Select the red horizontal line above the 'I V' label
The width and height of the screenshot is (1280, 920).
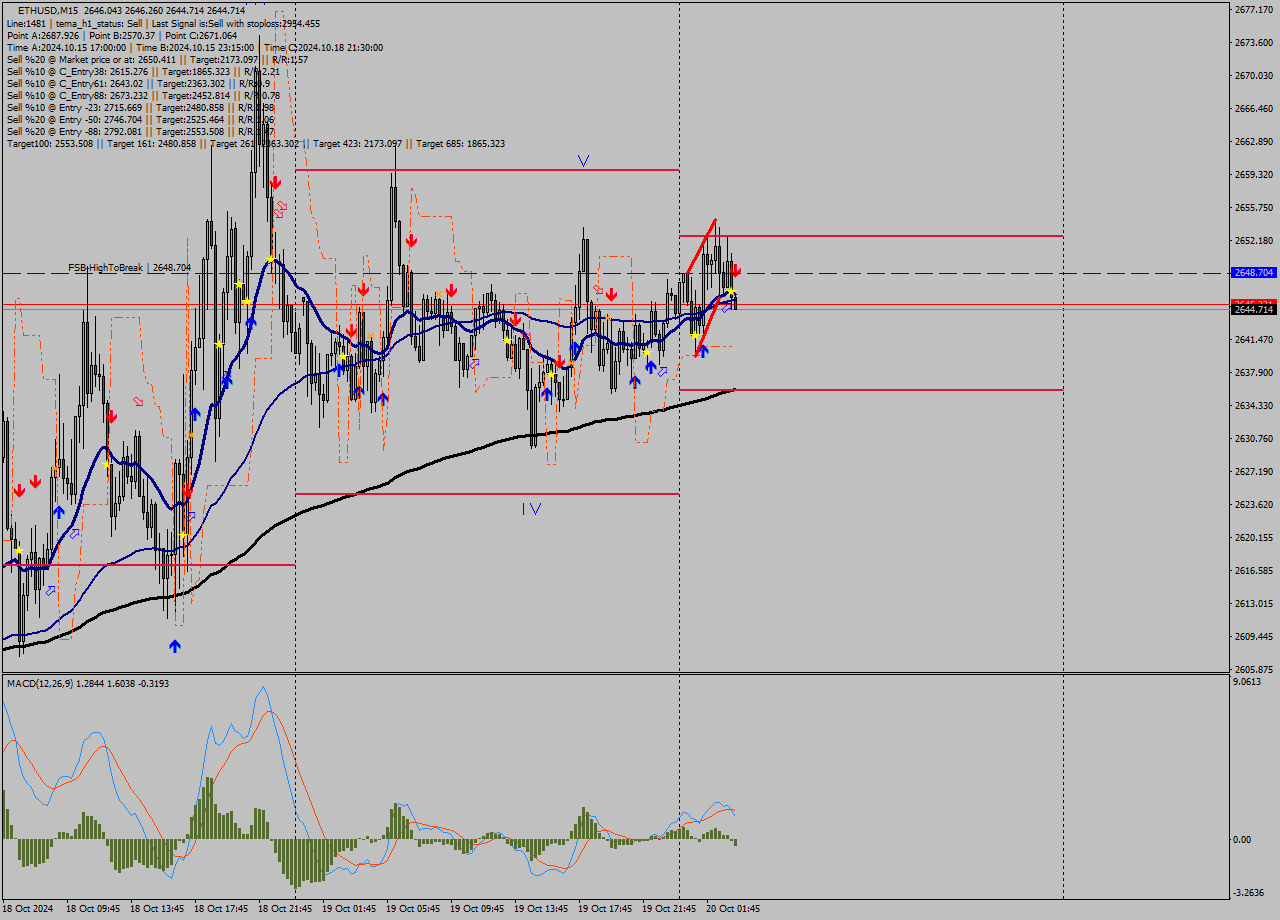(487, 494)
